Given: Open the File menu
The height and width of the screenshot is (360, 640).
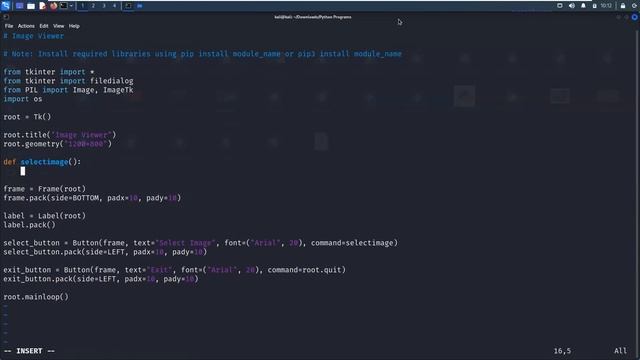Looking at the screenshot, I should pyautogui.click(x=9, y=26).
